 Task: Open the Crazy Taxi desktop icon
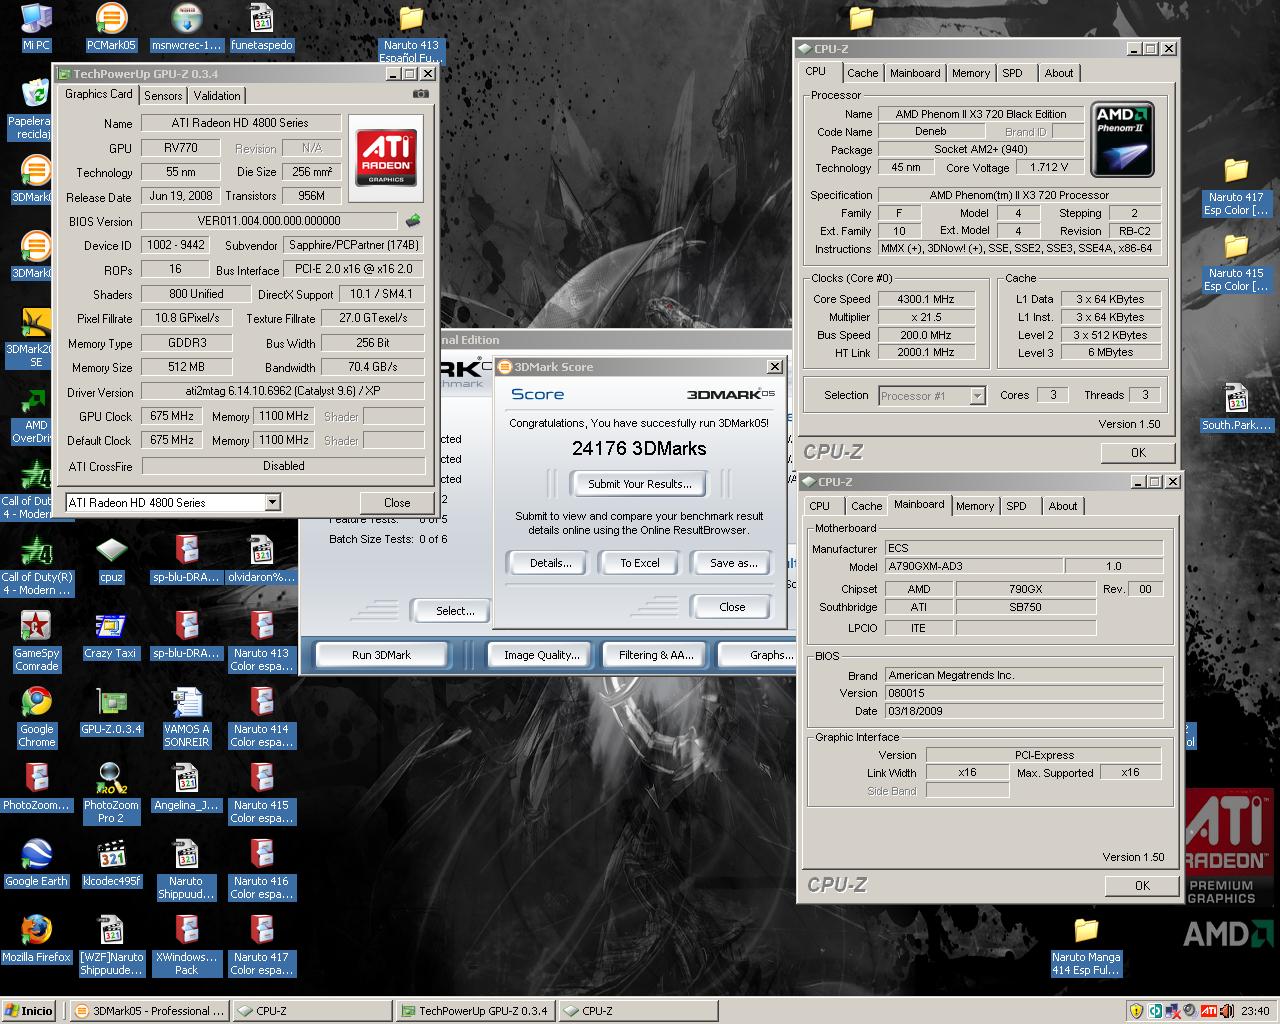point(111,636)
